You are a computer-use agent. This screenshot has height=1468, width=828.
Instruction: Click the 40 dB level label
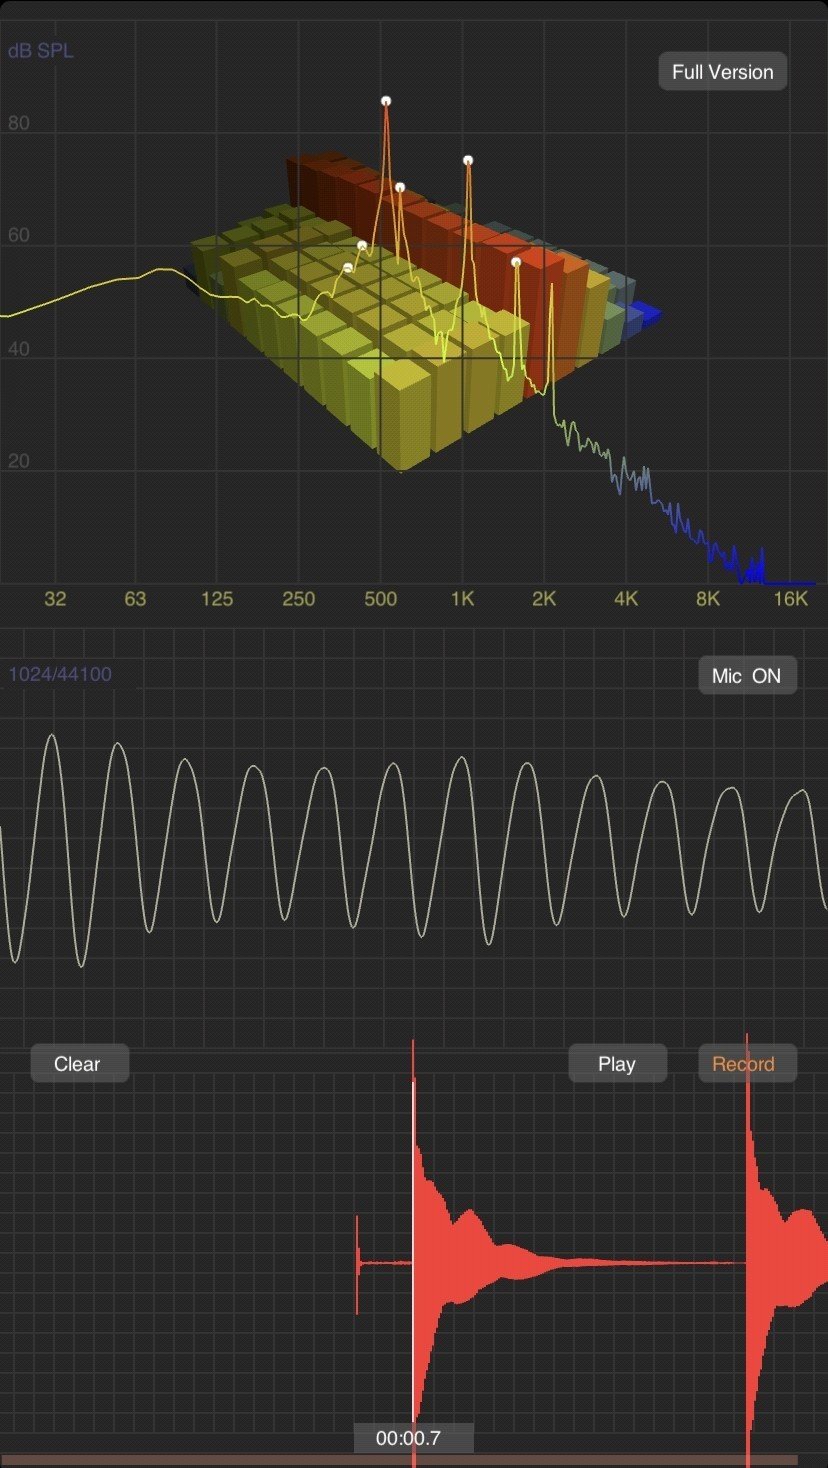(x=19, y=350)
